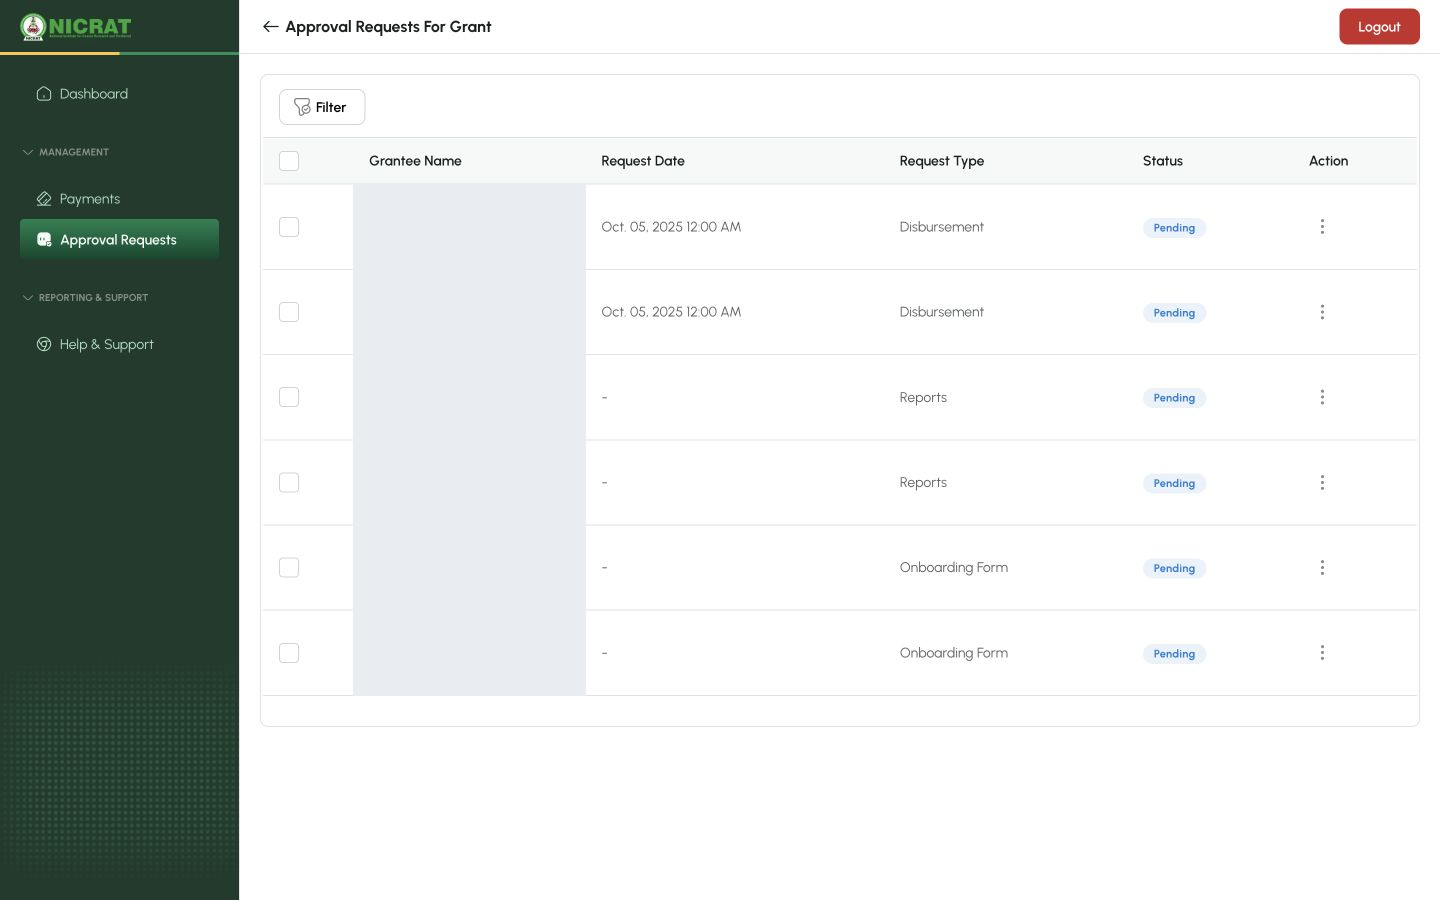1440x900 pixels.
Task: Open three-dot menu for first Reports row
Action: point(1322,397)
